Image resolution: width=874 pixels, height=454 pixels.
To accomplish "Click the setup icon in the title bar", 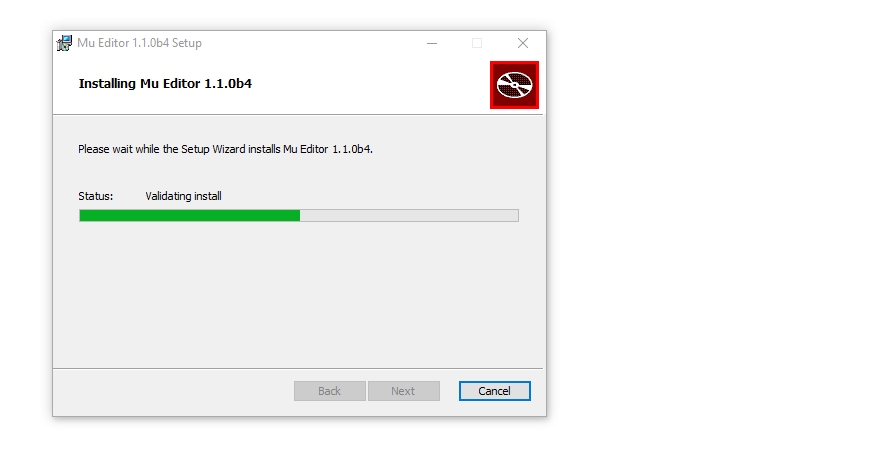I will pos(65,43).
